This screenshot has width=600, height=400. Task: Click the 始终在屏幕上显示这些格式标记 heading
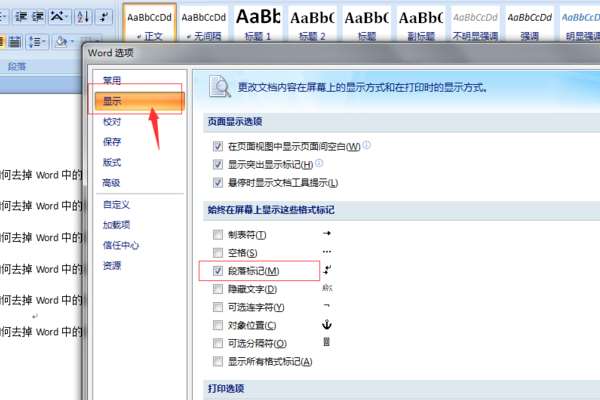pyautogui.click(x=271, y=210)
